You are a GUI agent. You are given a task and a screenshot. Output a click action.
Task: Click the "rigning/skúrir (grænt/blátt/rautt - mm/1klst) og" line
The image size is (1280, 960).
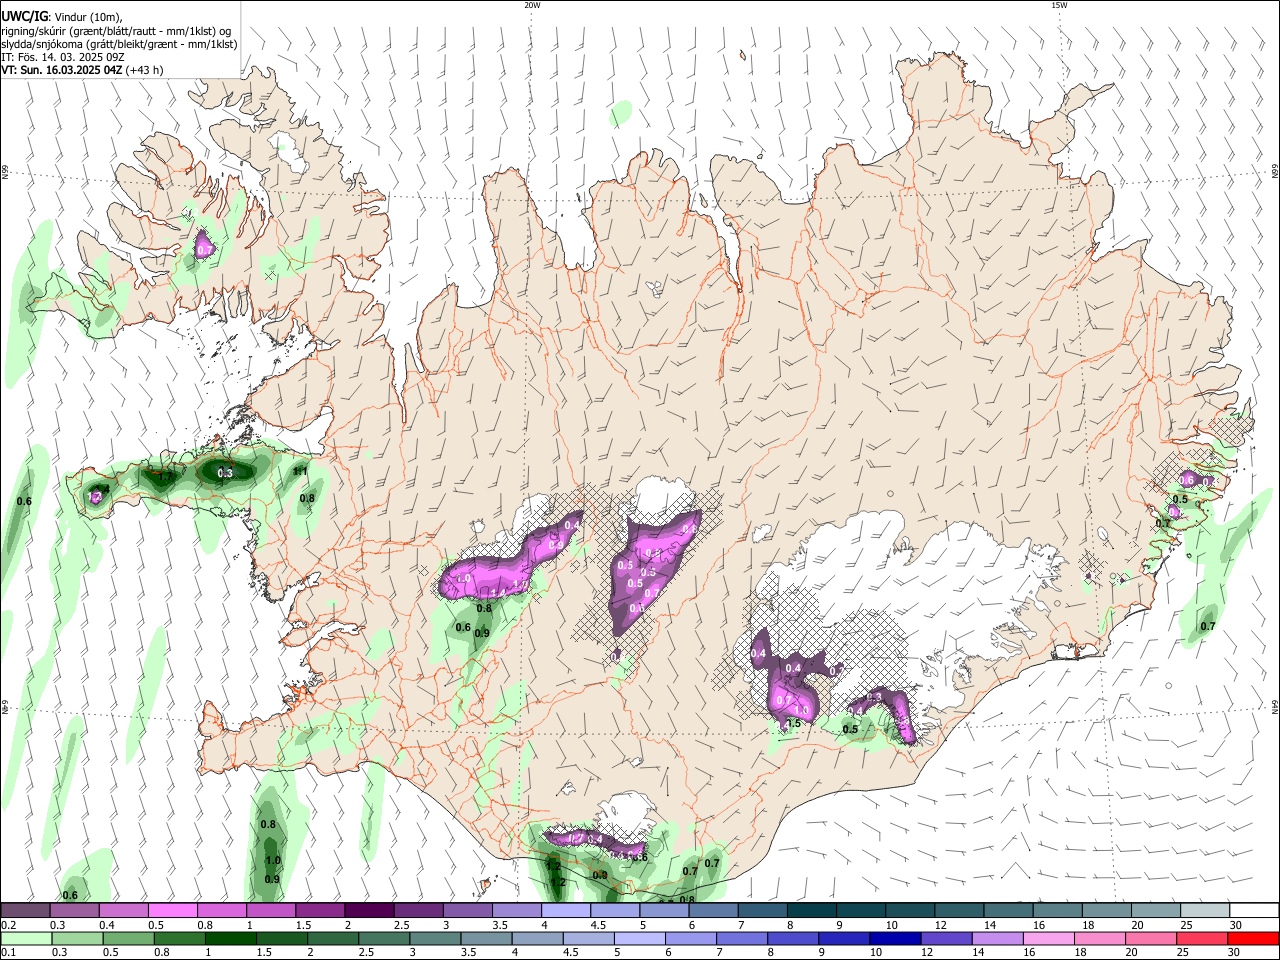click(x=116, y=30)
